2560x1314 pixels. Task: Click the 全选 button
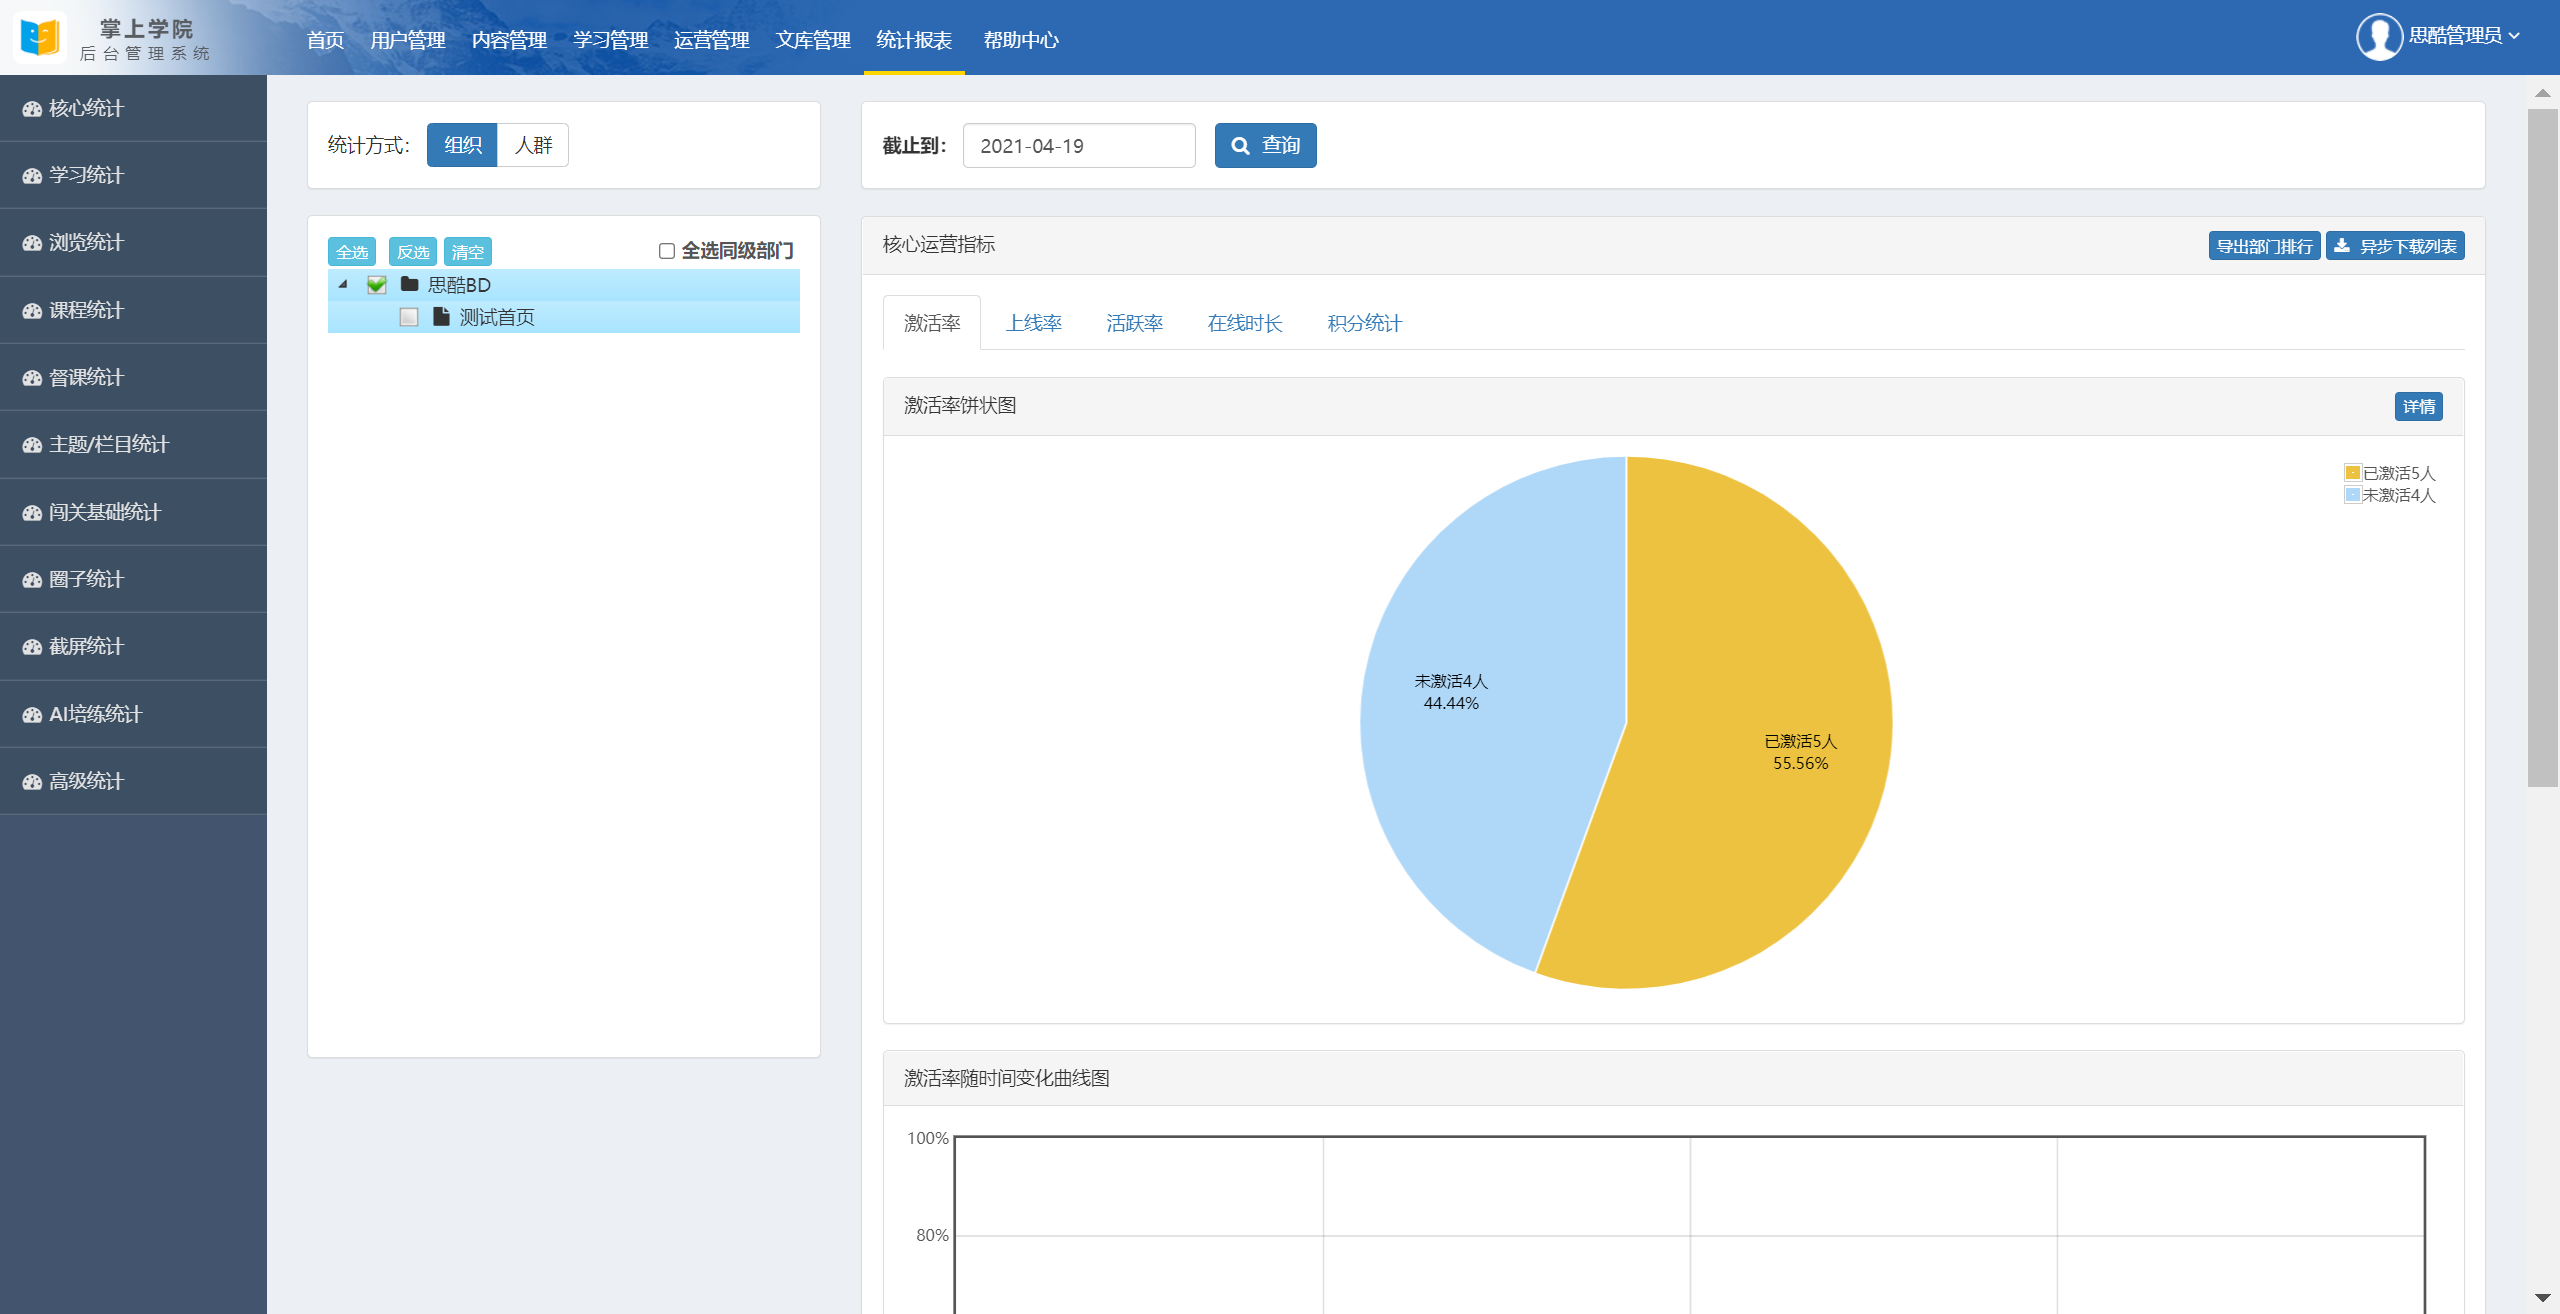pos(352,251)
